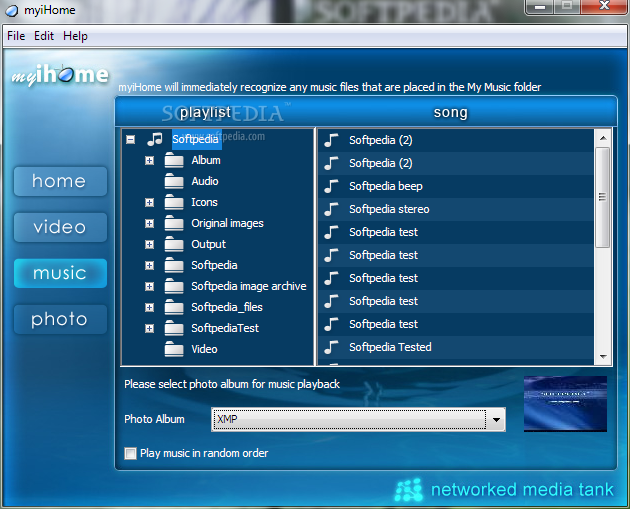Click the SoftpediaTest folder icon
The image size is (630, 509).
[174, 328]
